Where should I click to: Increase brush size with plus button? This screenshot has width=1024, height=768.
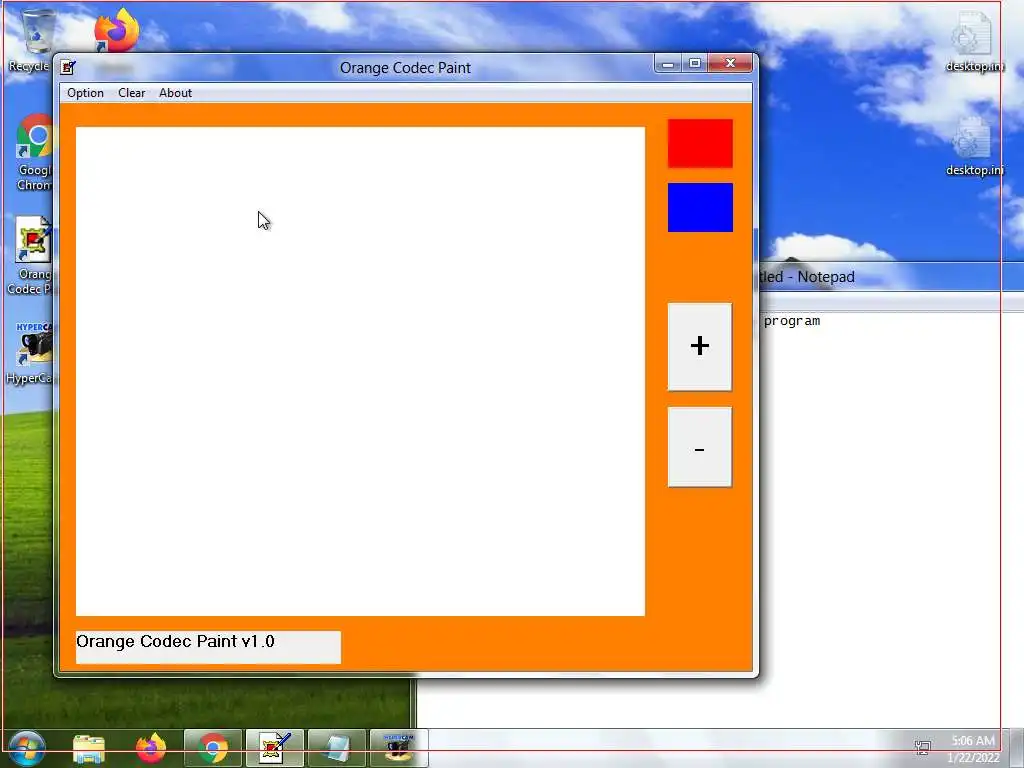(x=699, y=347)
